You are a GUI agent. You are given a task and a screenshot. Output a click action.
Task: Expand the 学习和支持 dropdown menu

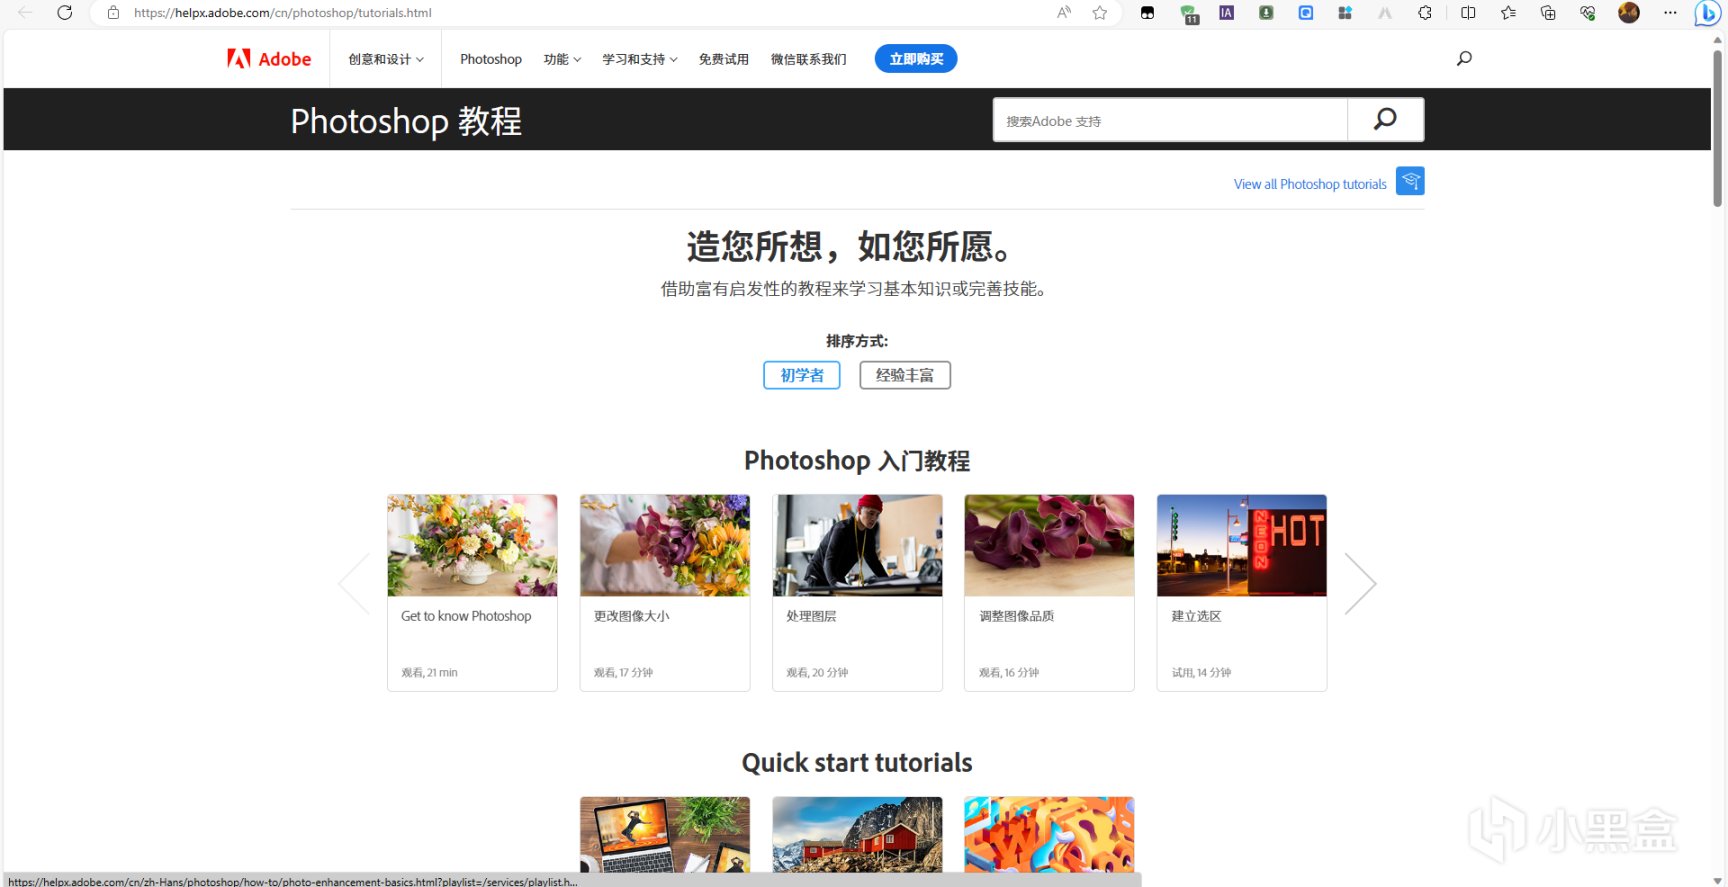(640, 59)
